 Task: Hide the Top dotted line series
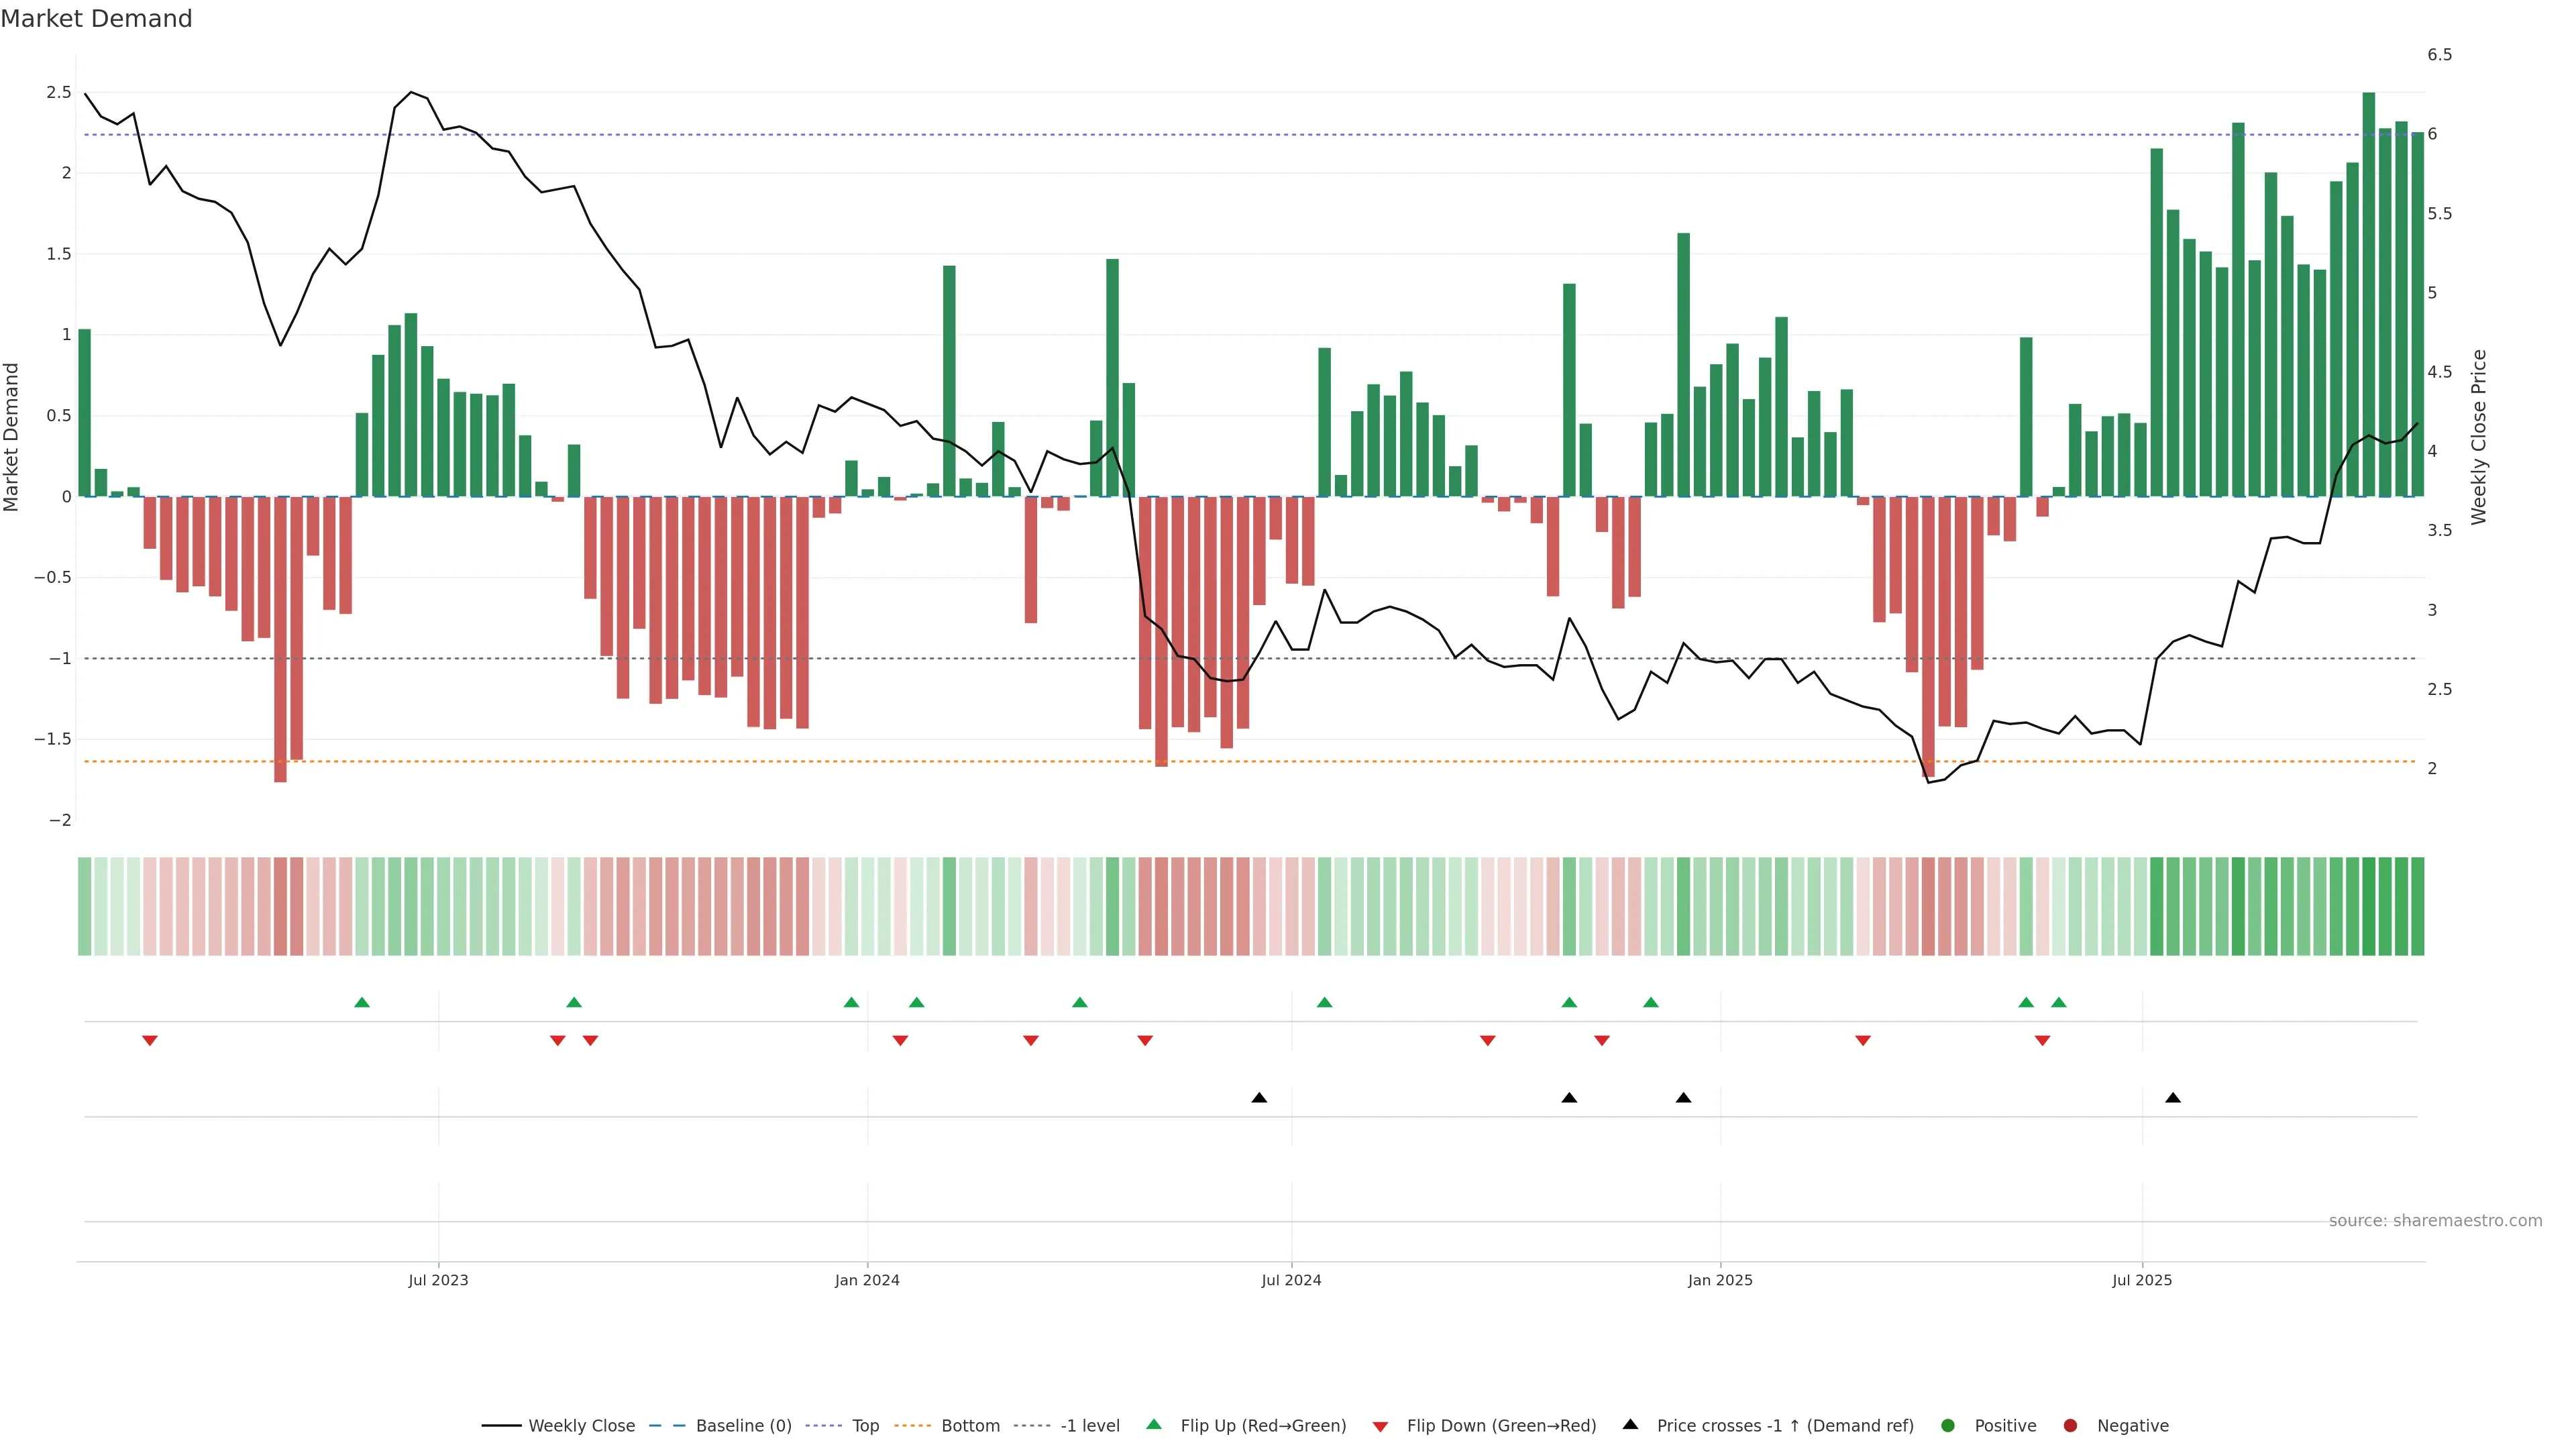click(x=865, y=1425)
